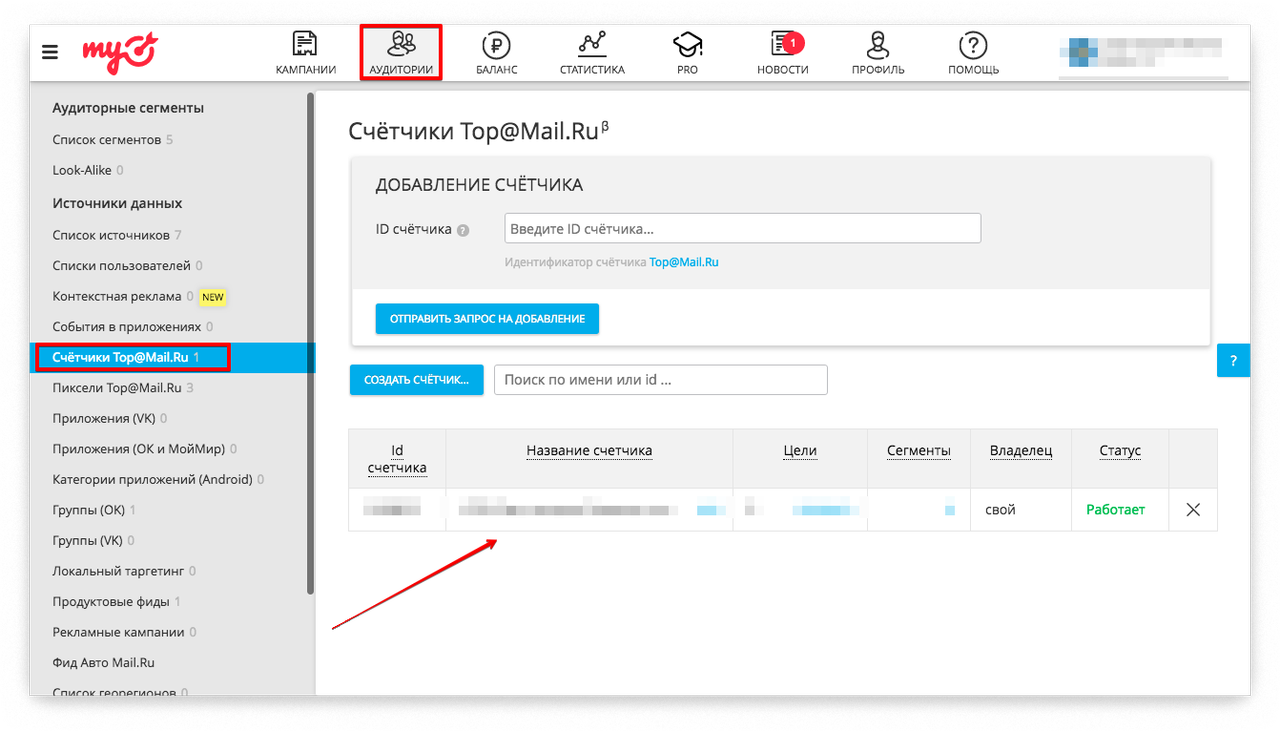Open the Профиль section
Viewport: 1280px width, 731px height.
click(x=878, y=53)
